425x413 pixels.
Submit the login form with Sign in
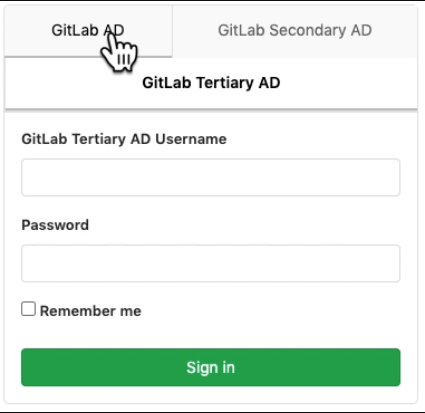(211, 367)
